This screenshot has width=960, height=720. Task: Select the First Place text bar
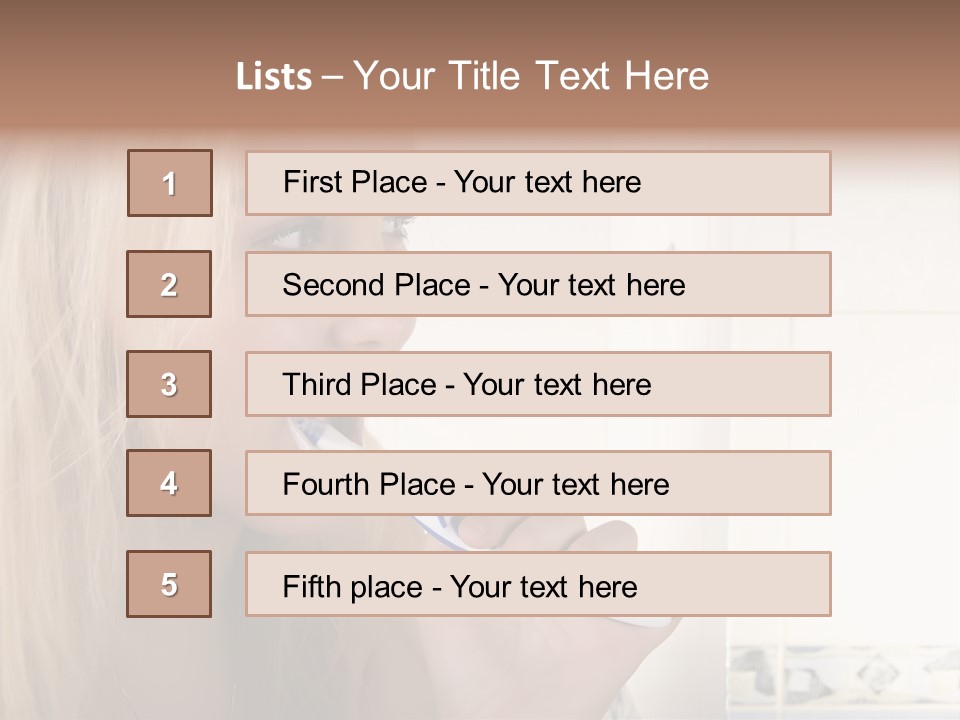(538, 183)
